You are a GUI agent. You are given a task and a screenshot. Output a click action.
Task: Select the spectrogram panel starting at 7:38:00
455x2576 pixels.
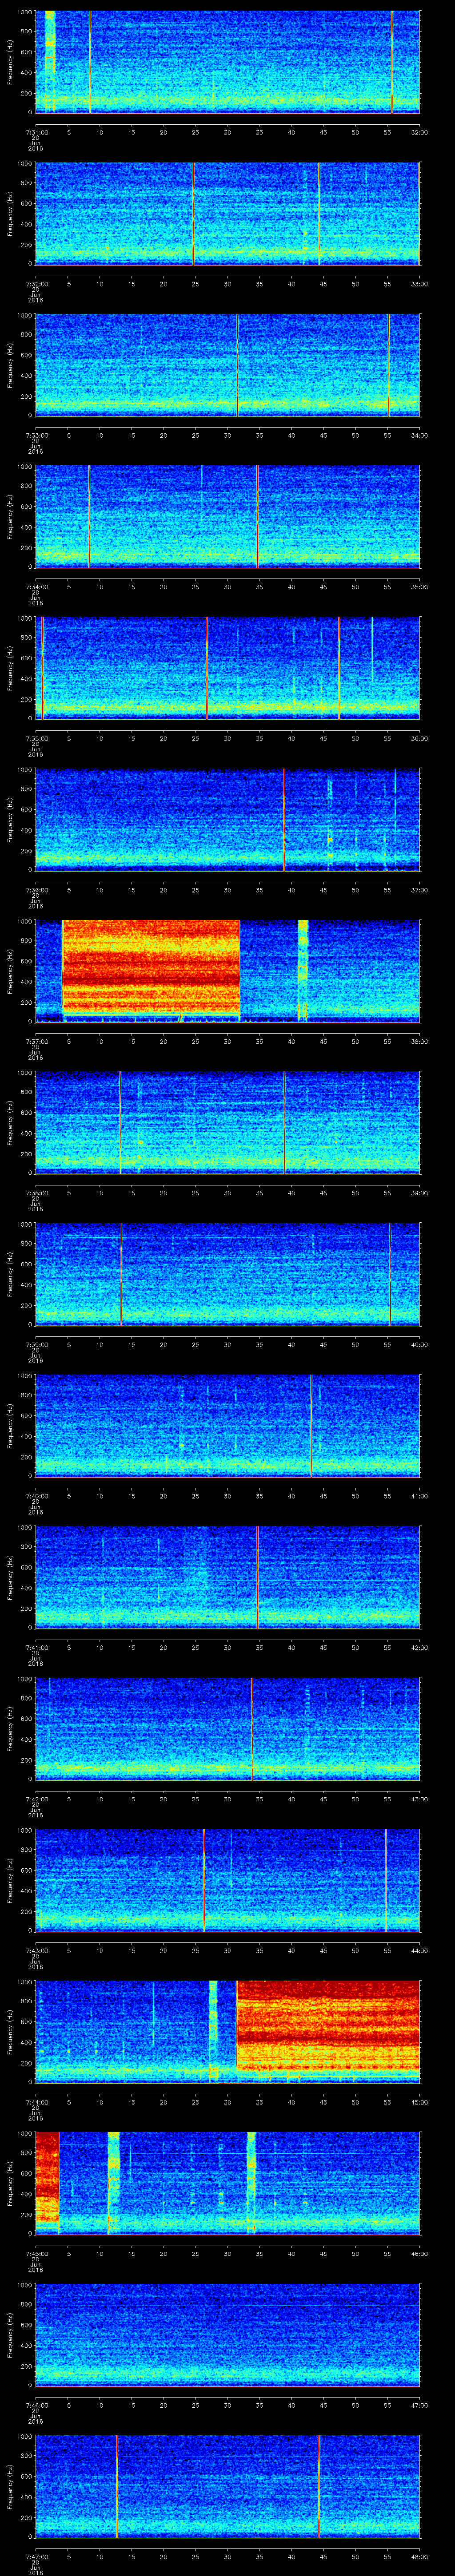(x=228, y=1122)
